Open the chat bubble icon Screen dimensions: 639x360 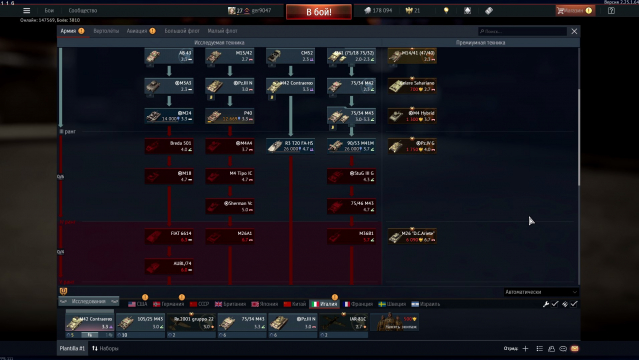click(563, 349)
